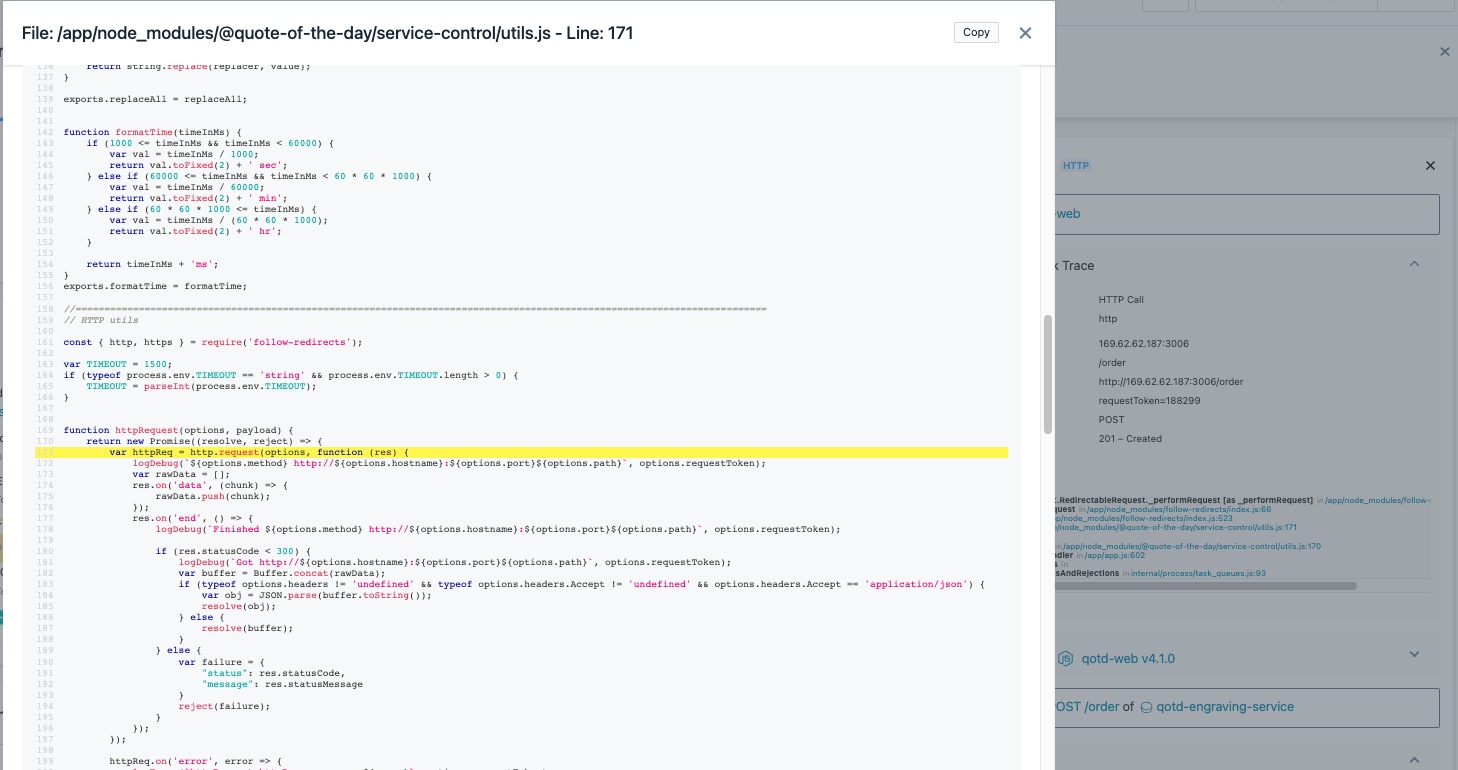Viewport: 1458px width, 770px height.
Task: Click the modal's vertical scrollbar thumb
Action: pyautogui.click(x=1047, y=375)
